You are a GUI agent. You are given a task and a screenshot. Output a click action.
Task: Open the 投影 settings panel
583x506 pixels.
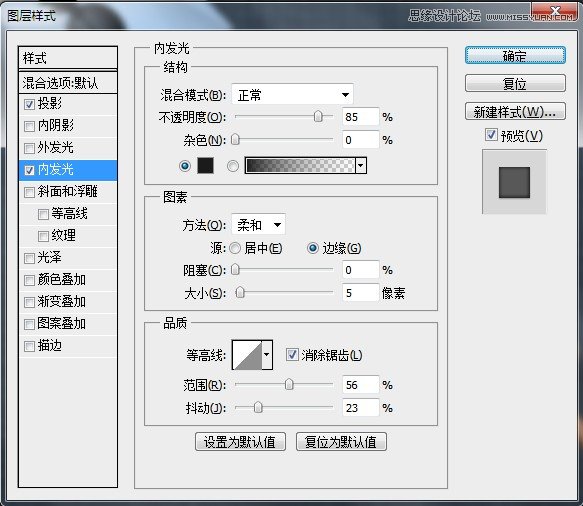coord(50,103)
